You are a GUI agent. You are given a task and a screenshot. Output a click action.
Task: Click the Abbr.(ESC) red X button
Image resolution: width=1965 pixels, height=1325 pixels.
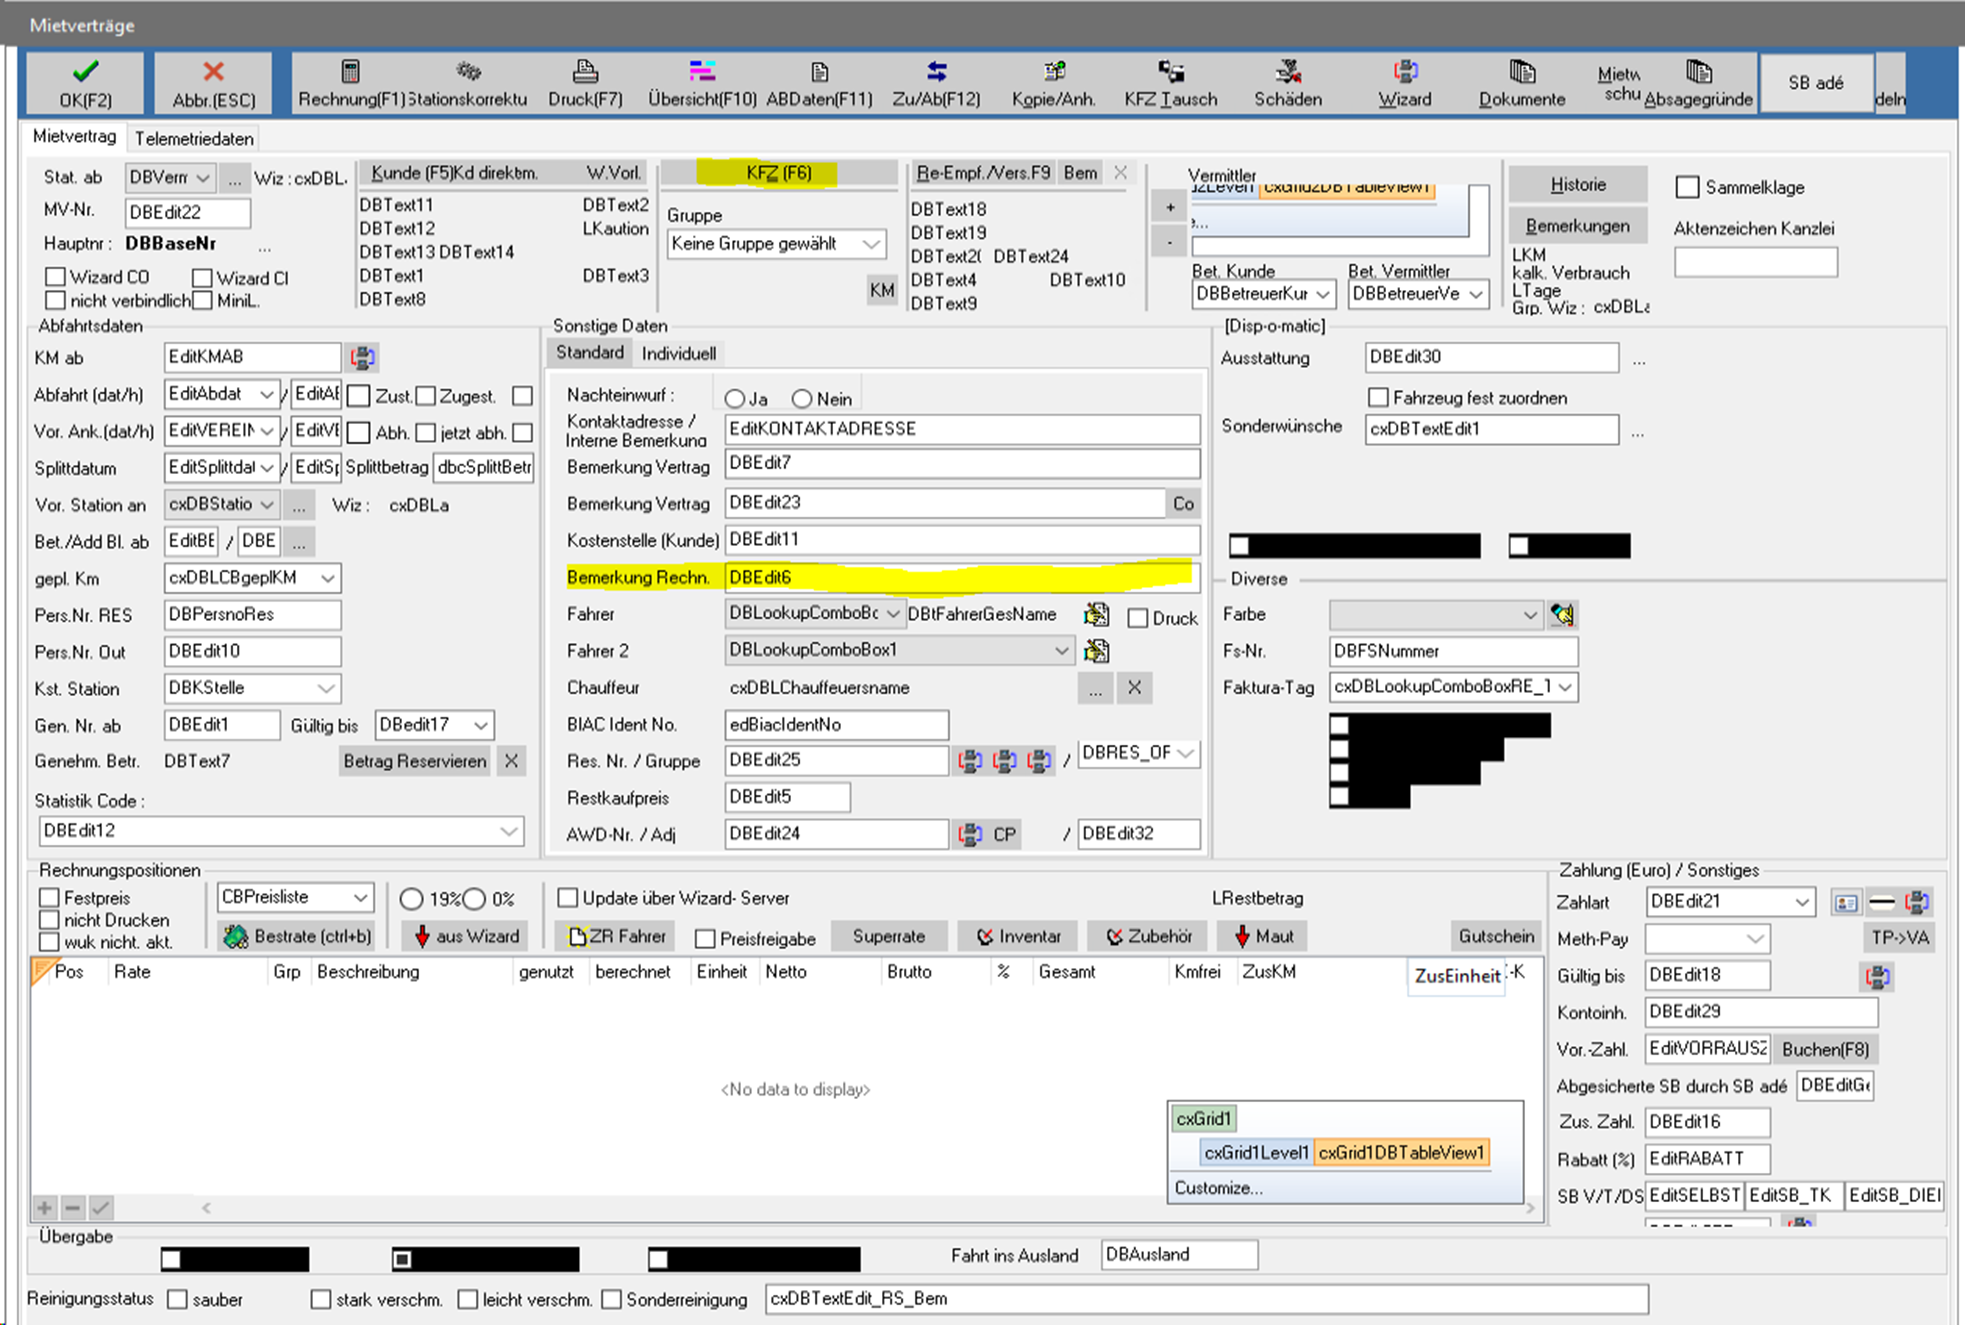tap(213, 82)
